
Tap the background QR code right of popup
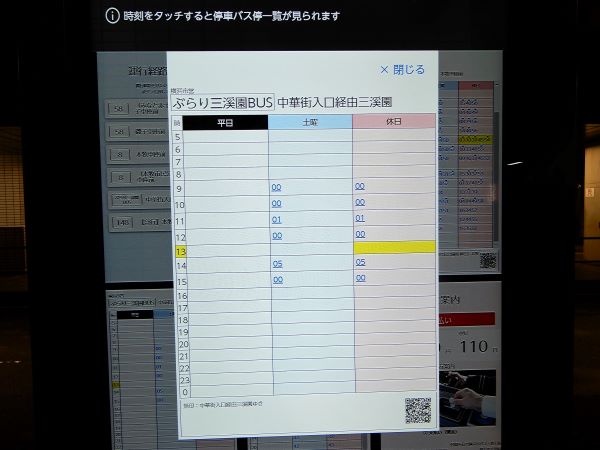[x=487, y=260]
